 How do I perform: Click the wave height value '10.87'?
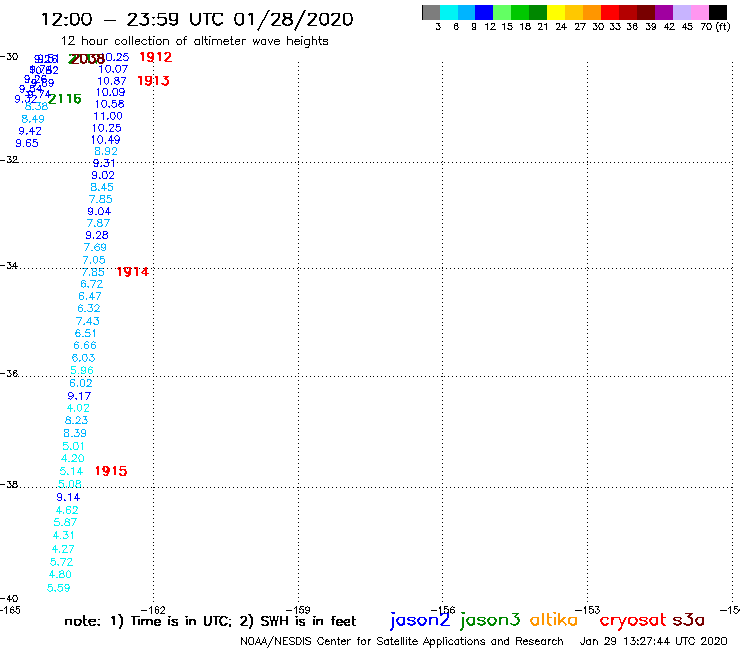112,81
